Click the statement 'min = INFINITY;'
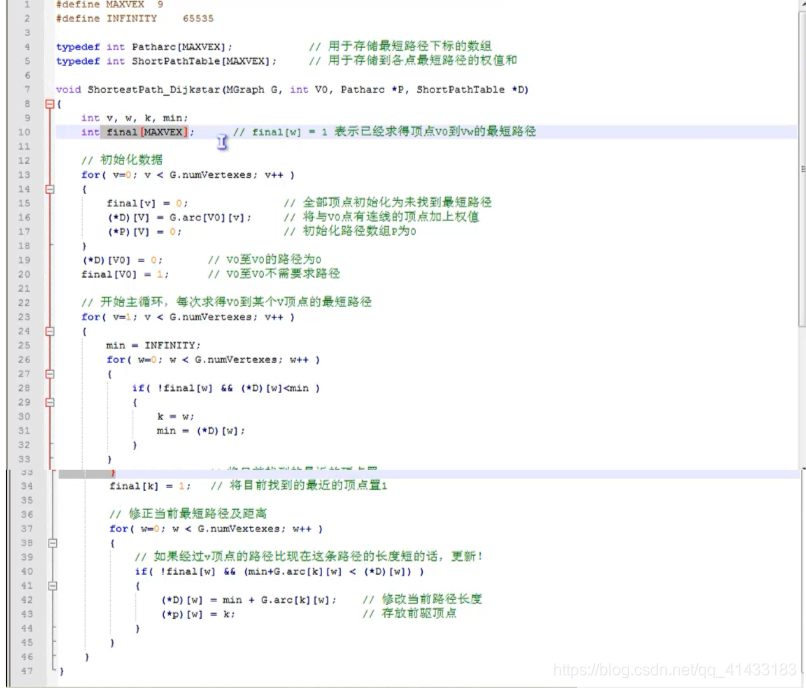The image size is (806, 688). point(154,346)
